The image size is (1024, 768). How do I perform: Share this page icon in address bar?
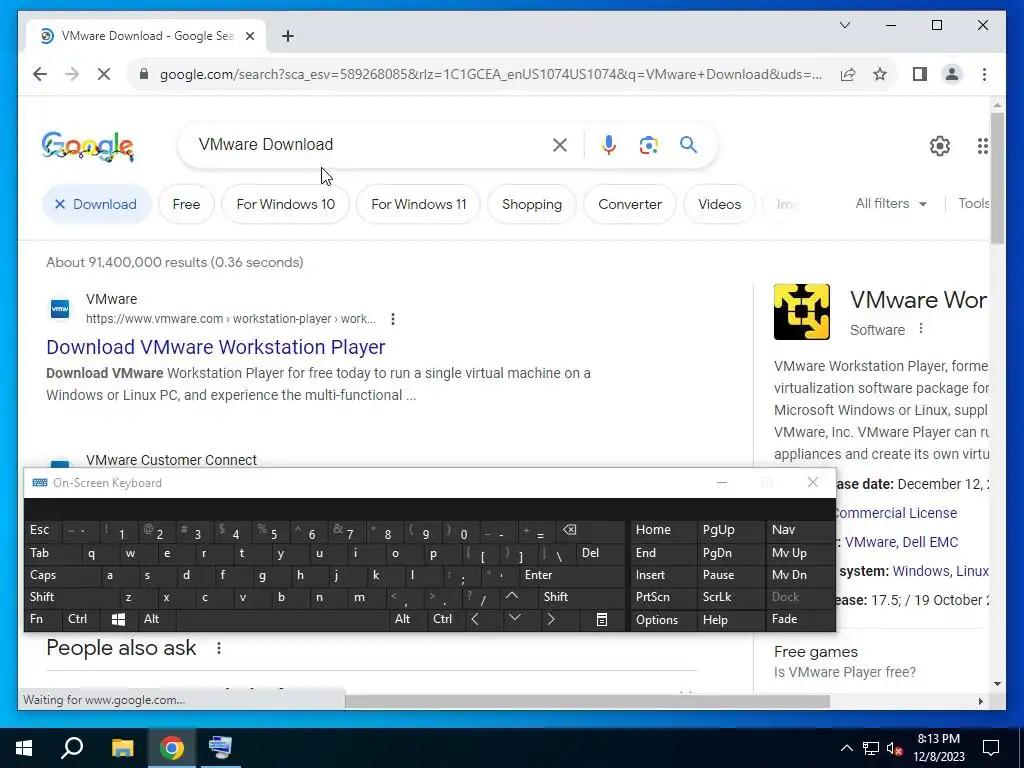coord(848,74)
